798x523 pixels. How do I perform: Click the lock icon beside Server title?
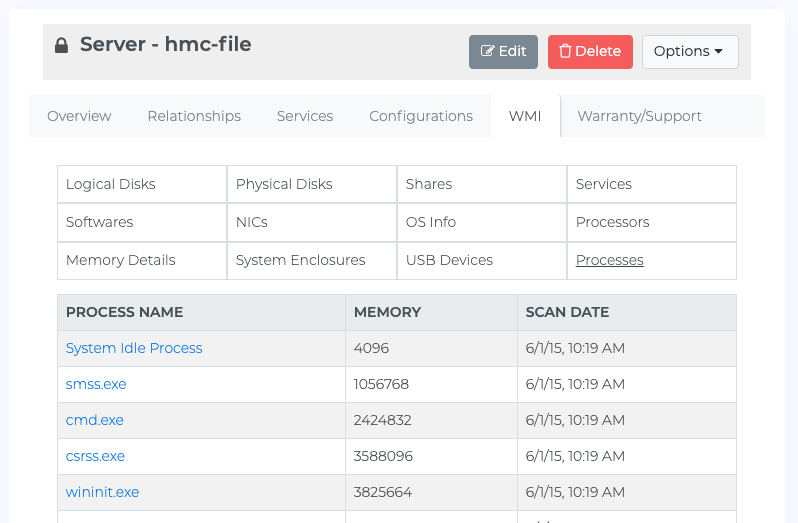(x=62, y=45)
